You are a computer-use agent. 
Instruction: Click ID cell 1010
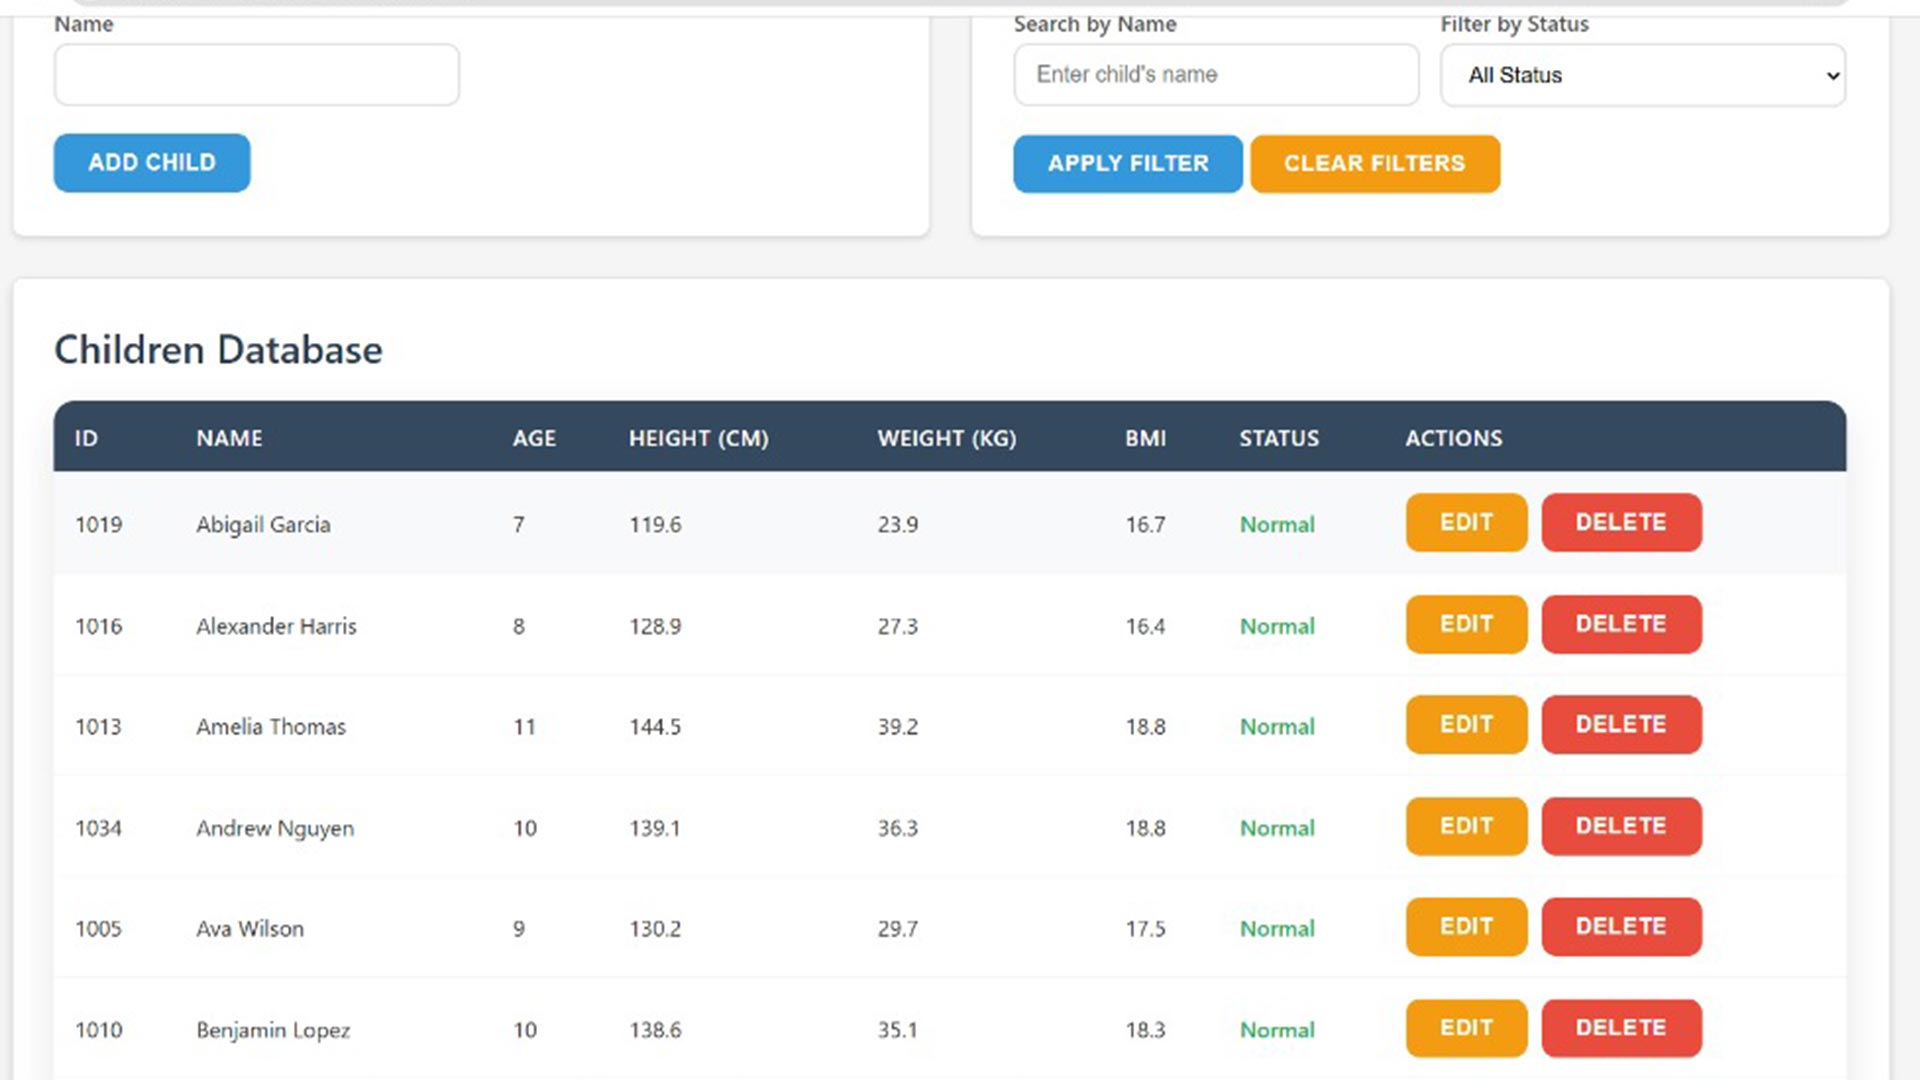(x=98, y=1030)
